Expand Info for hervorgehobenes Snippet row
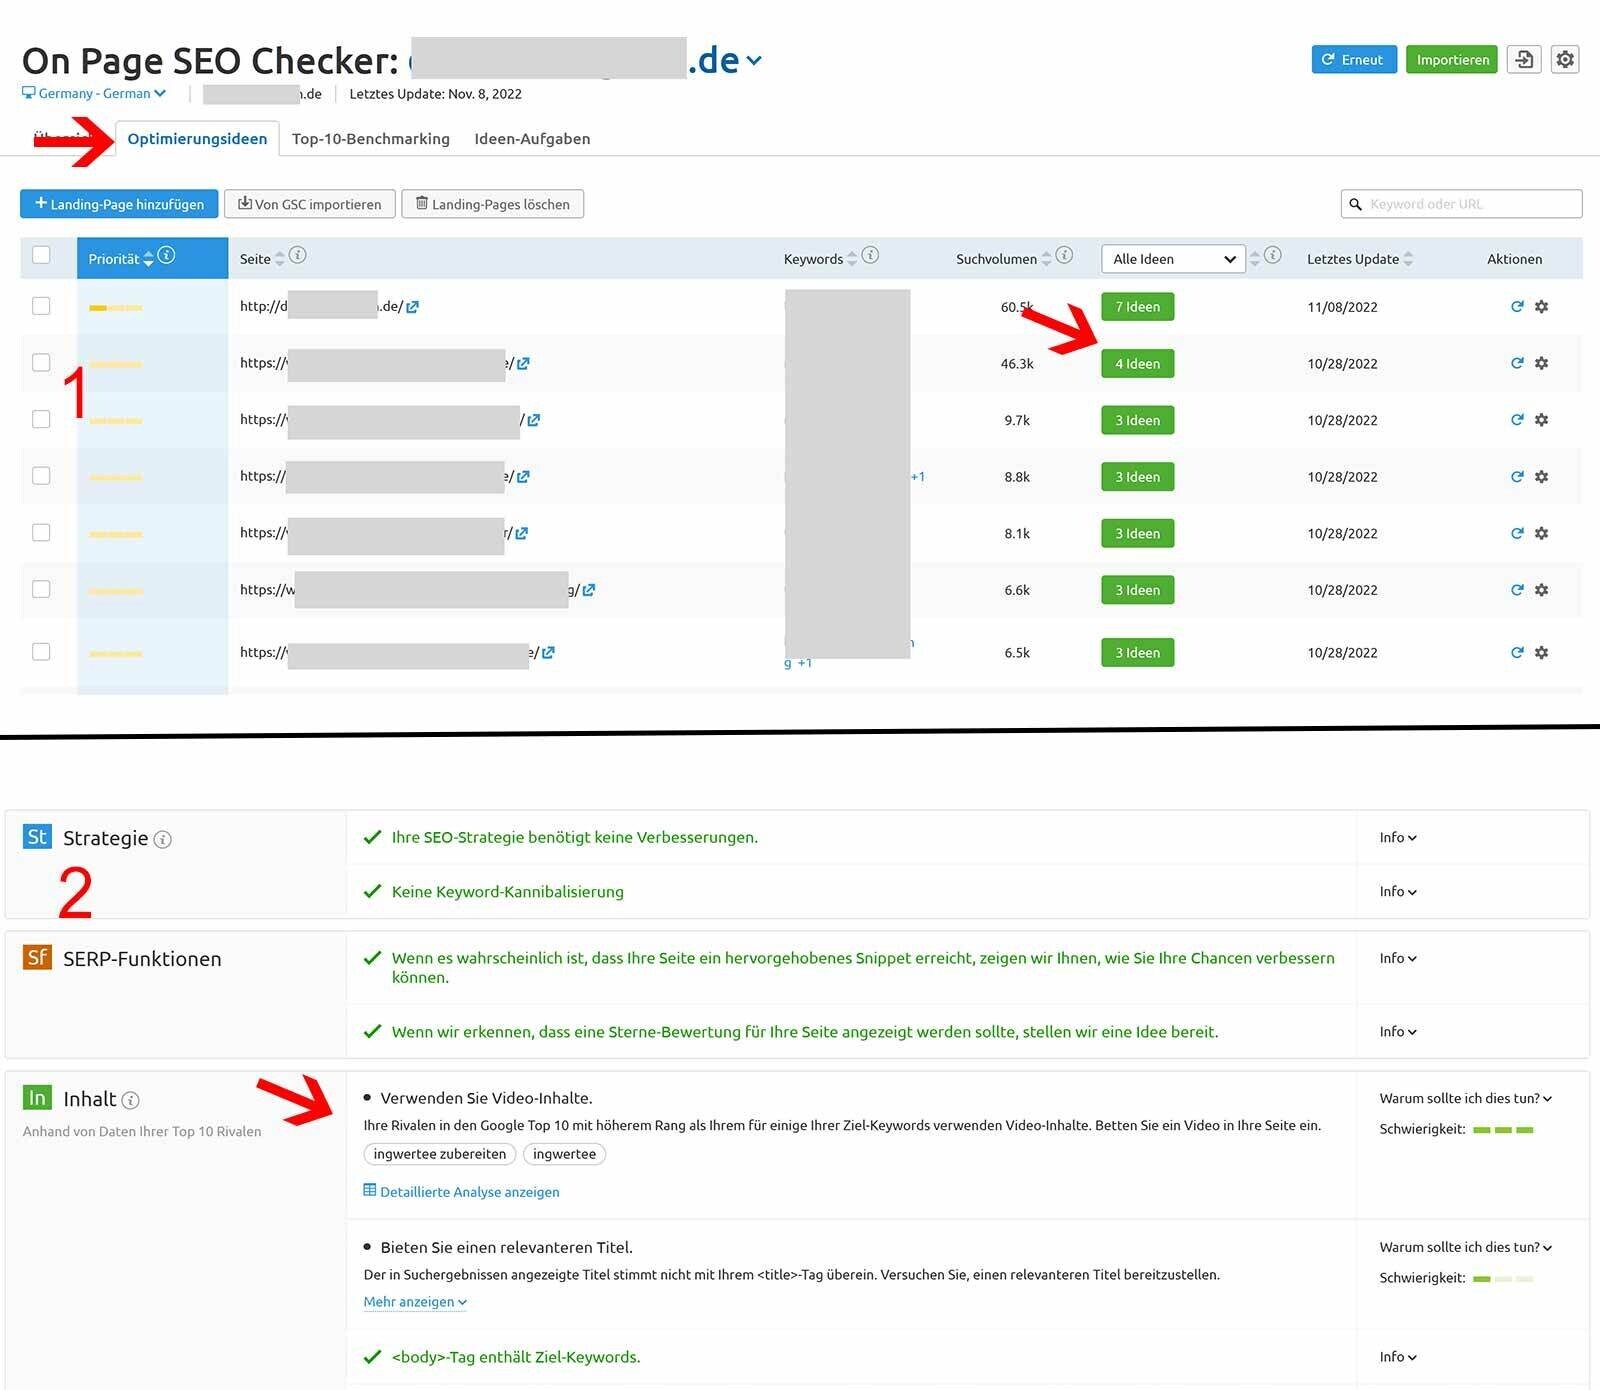 coord(1398,958)
